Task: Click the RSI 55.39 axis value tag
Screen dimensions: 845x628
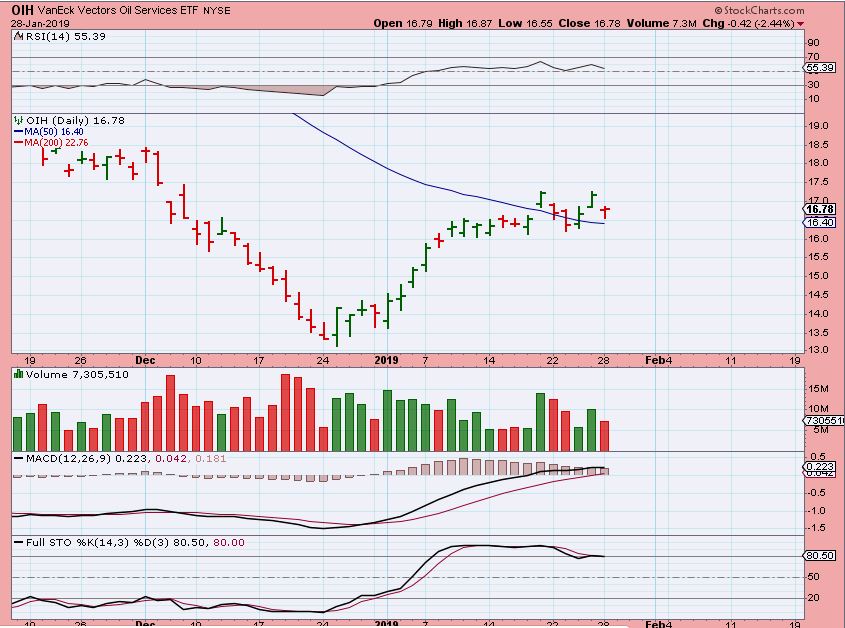Action: 820,68
